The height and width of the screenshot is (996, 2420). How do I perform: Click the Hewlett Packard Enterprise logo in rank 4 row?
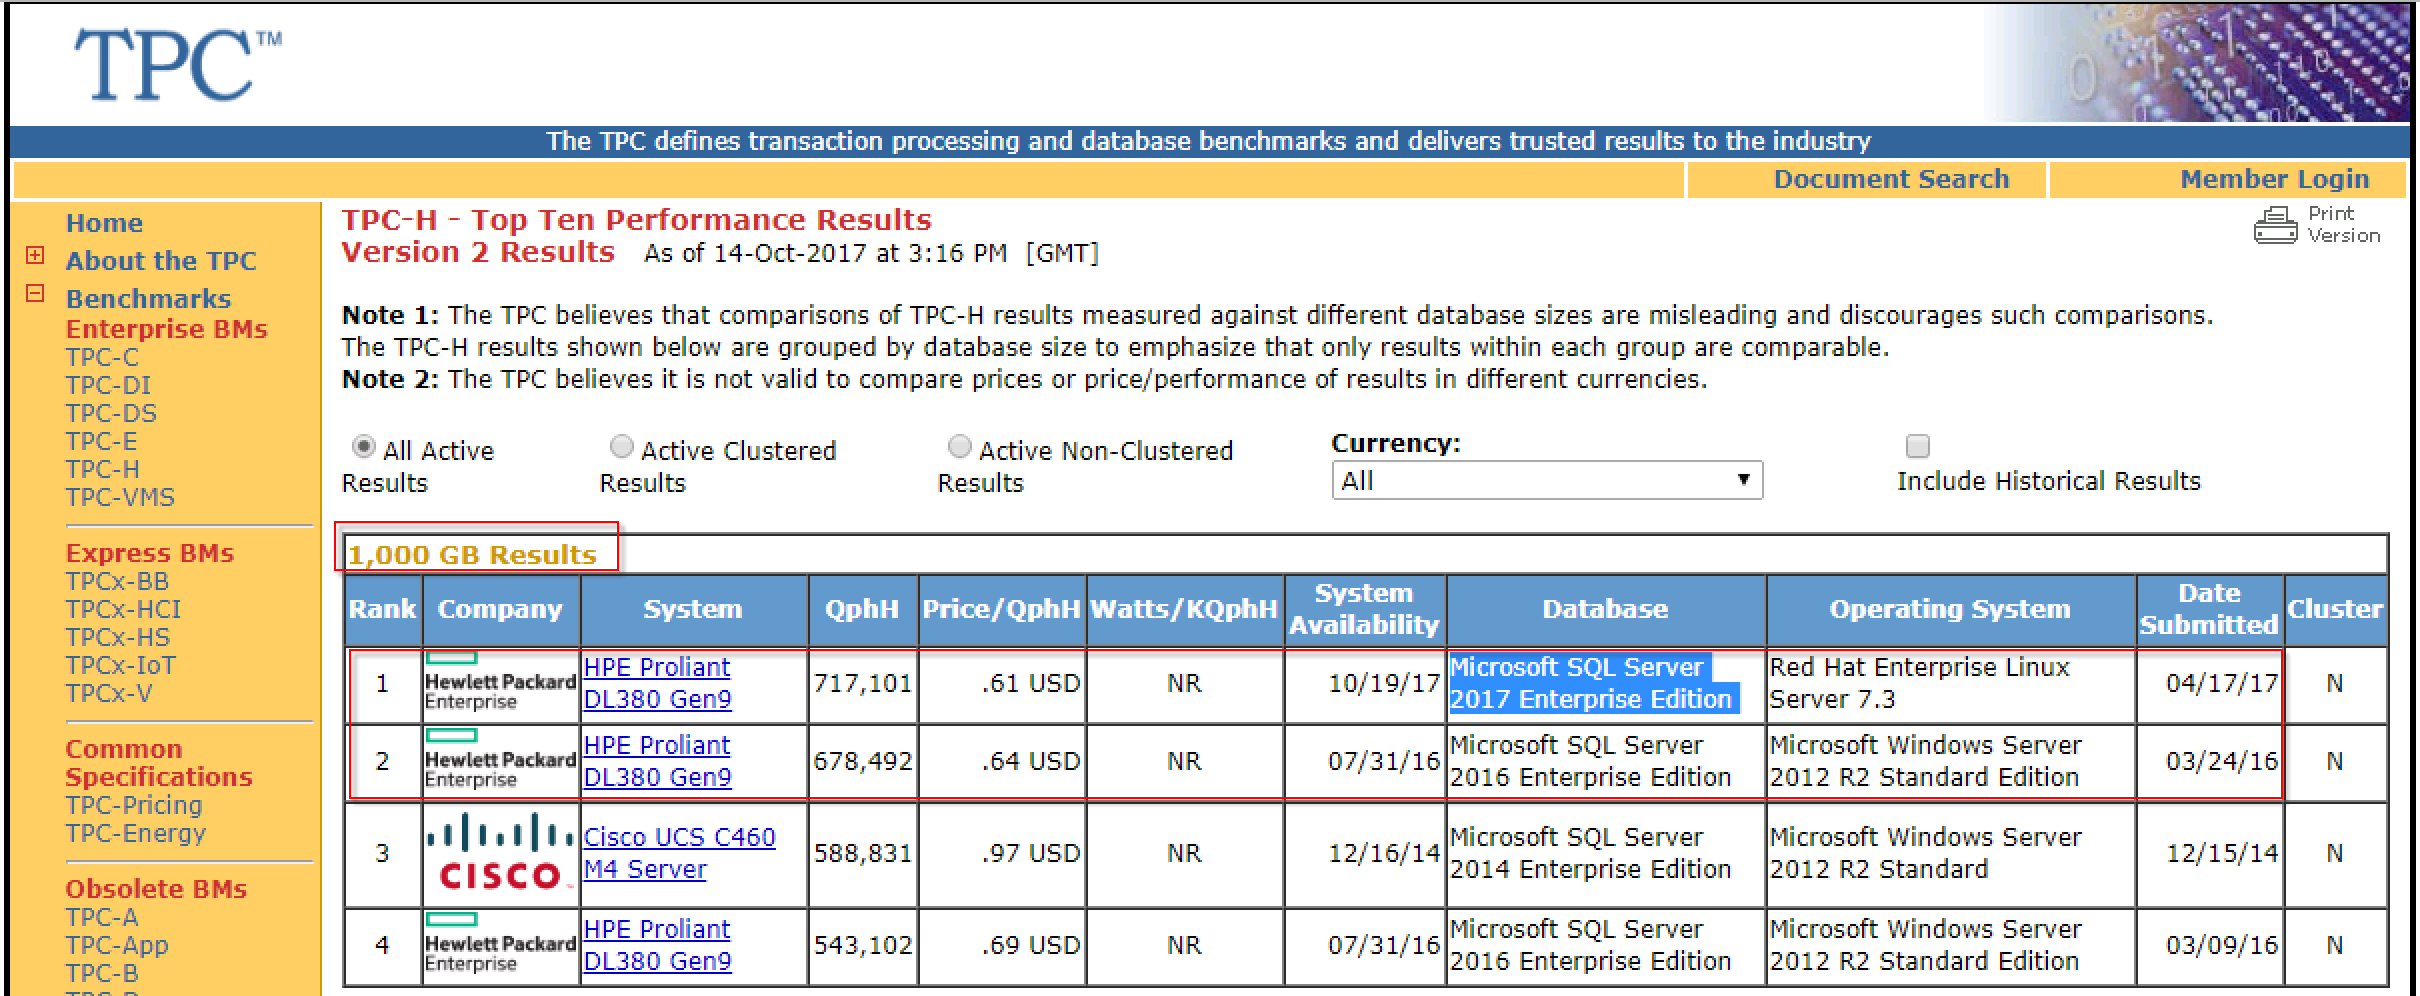coord(500,944)
